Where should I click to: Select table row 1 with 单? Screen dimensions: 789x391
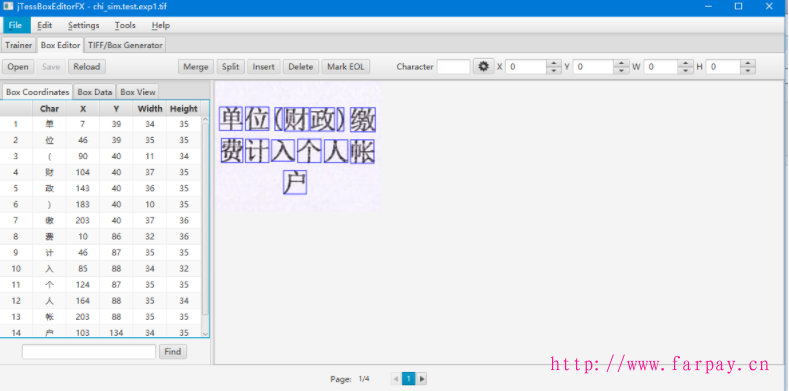click(x=100, y=124)
